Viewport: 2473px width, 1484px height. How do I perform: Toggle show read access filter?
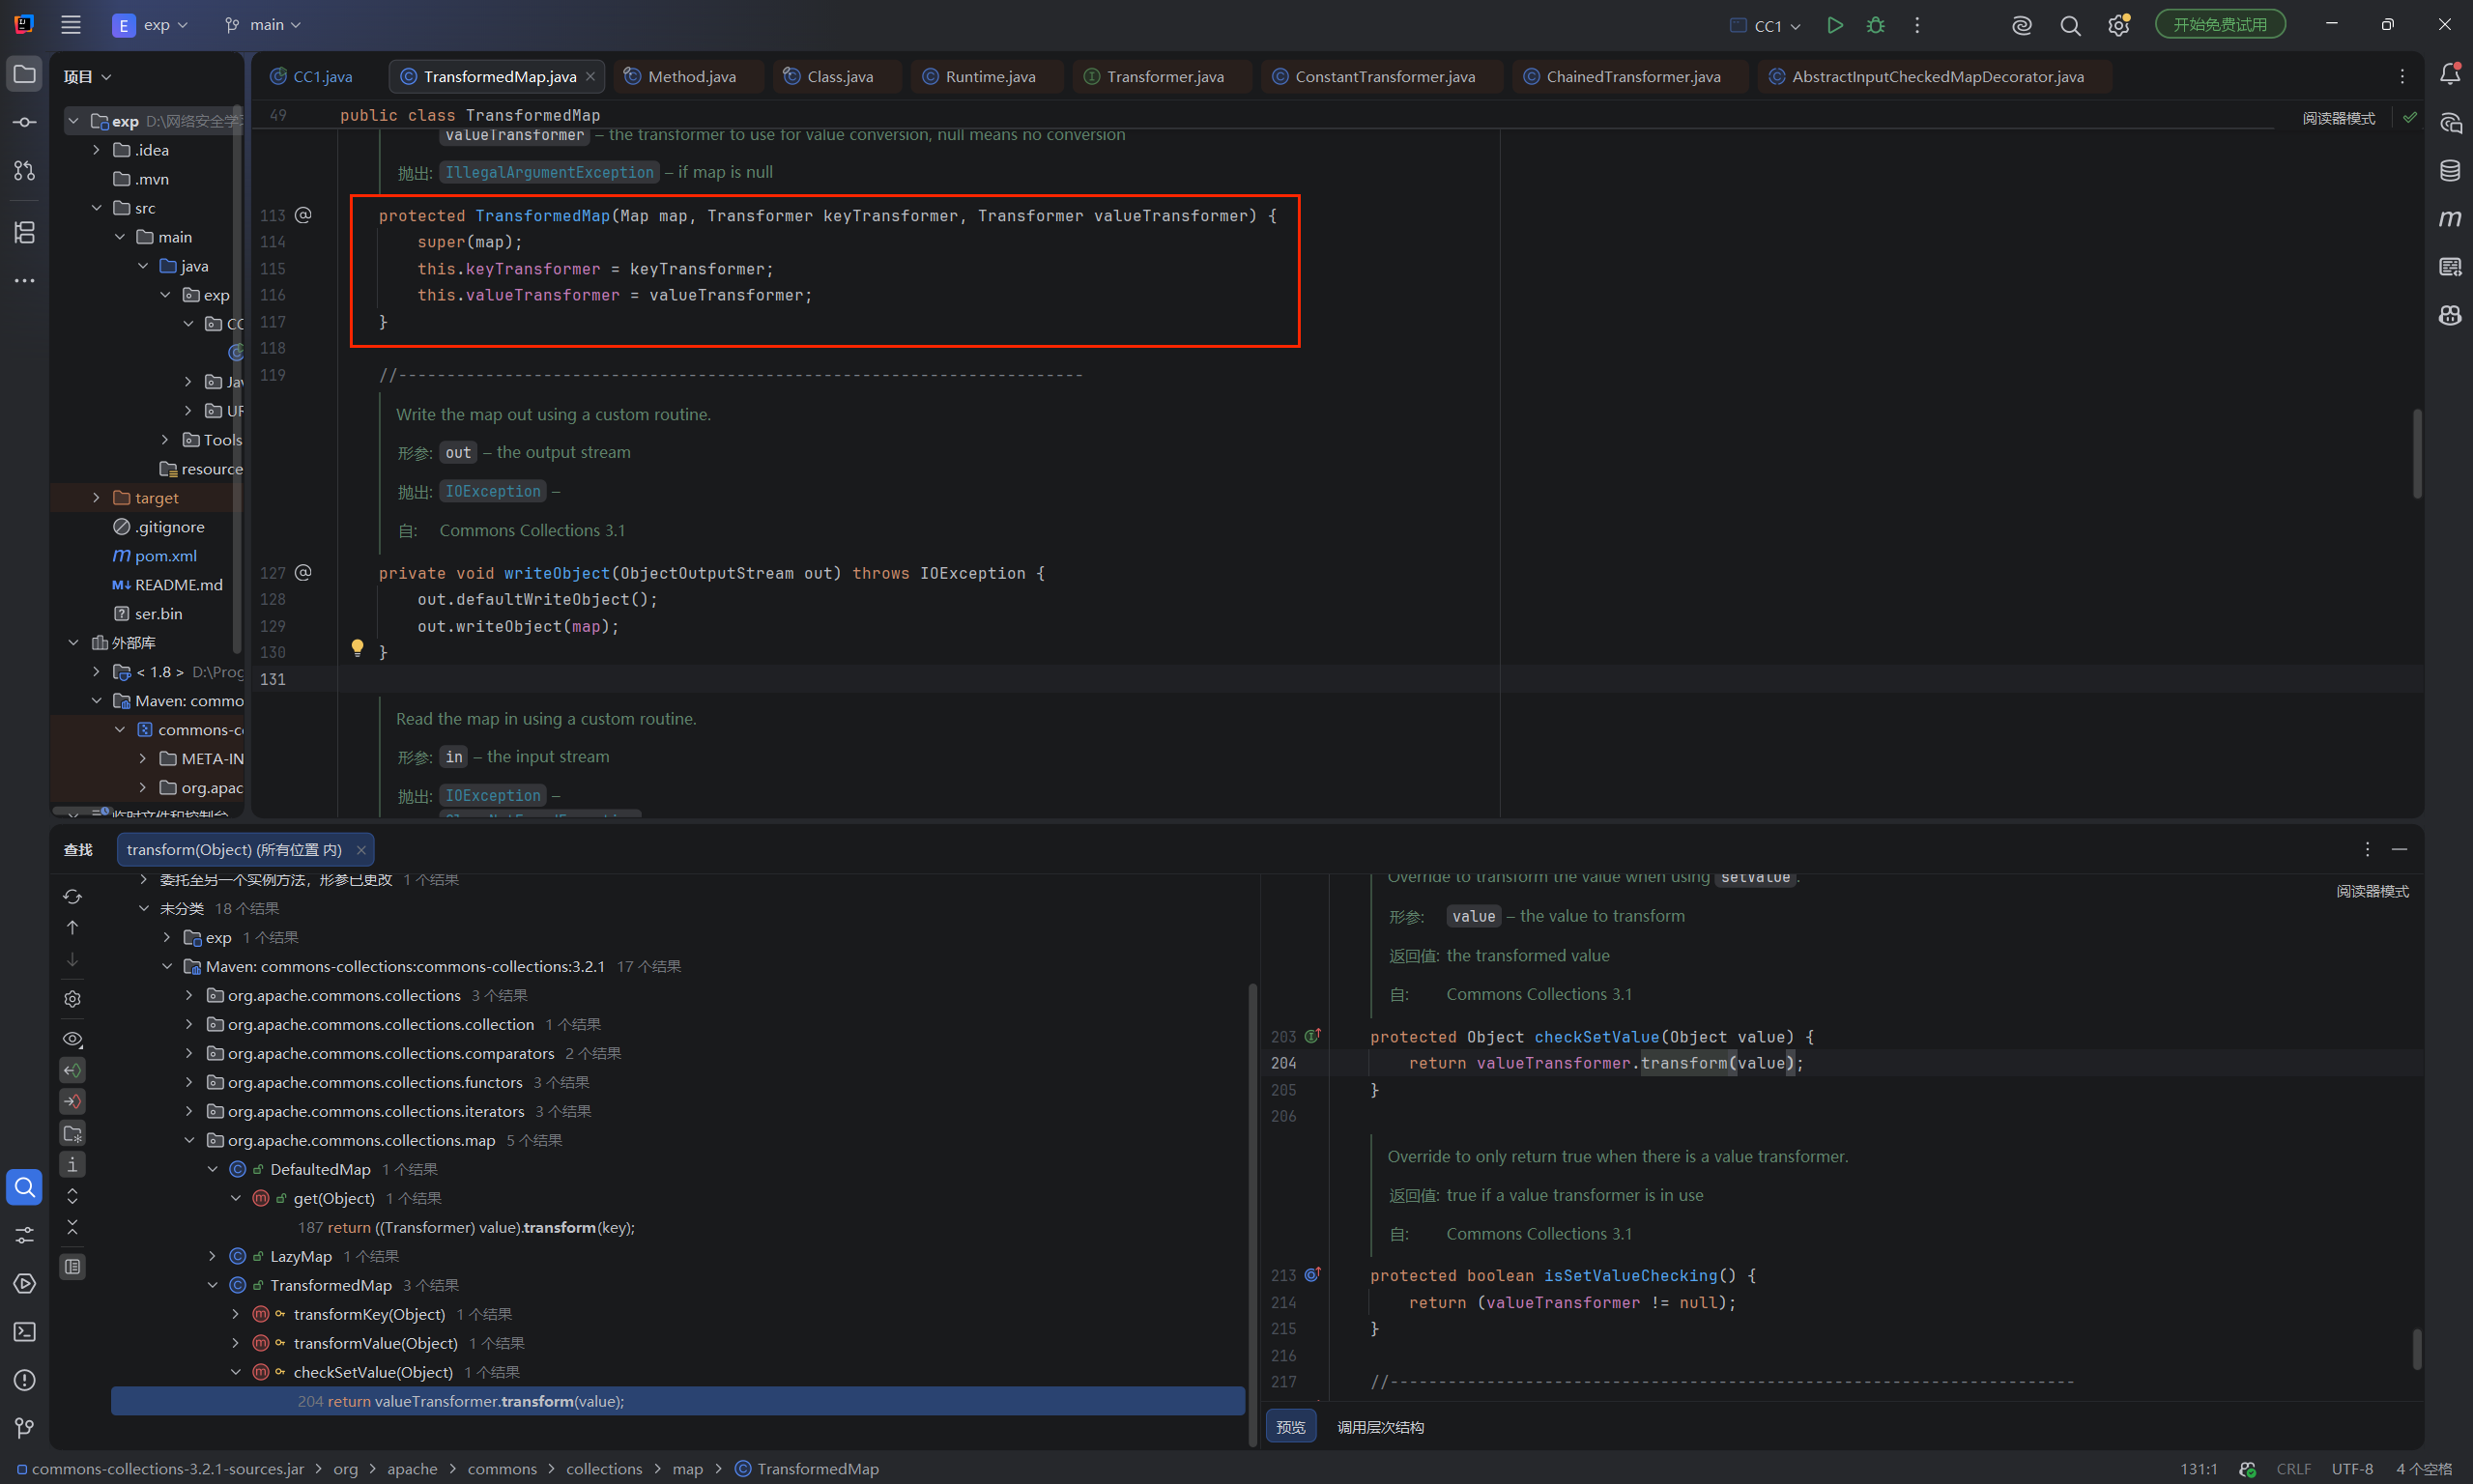[73, 1071]
